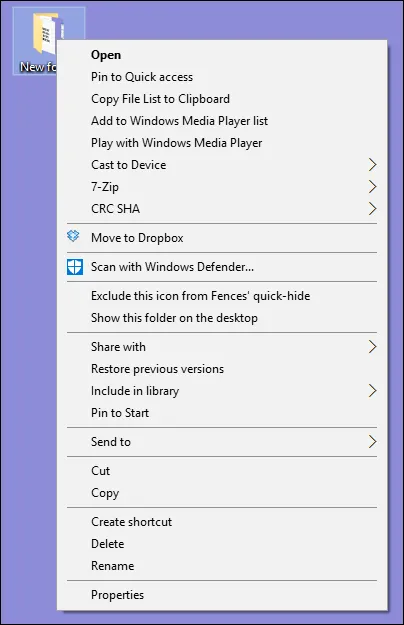Screen dimensions: 404x625
Task: Open the Send to submenu arrow
Action: 372,442
